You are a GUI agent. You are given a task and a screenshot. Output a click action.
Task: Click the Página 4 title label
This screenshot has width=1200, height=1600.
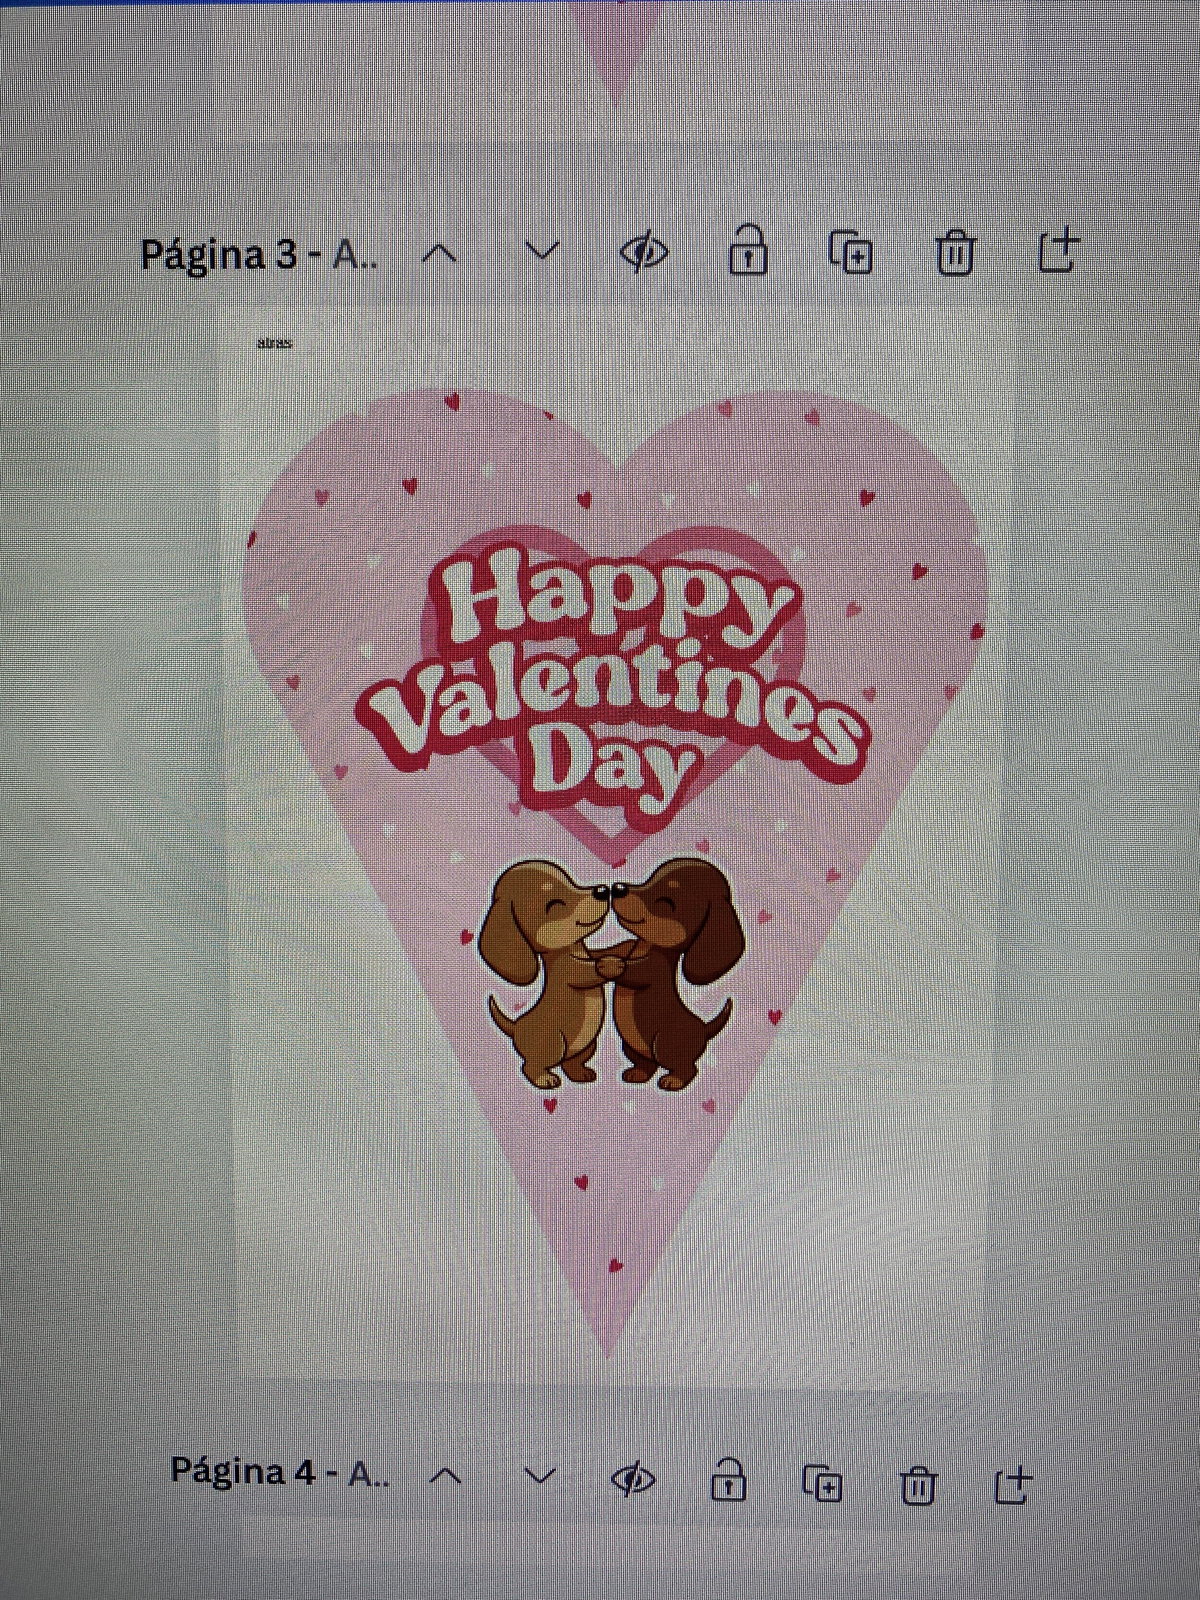279,1472
